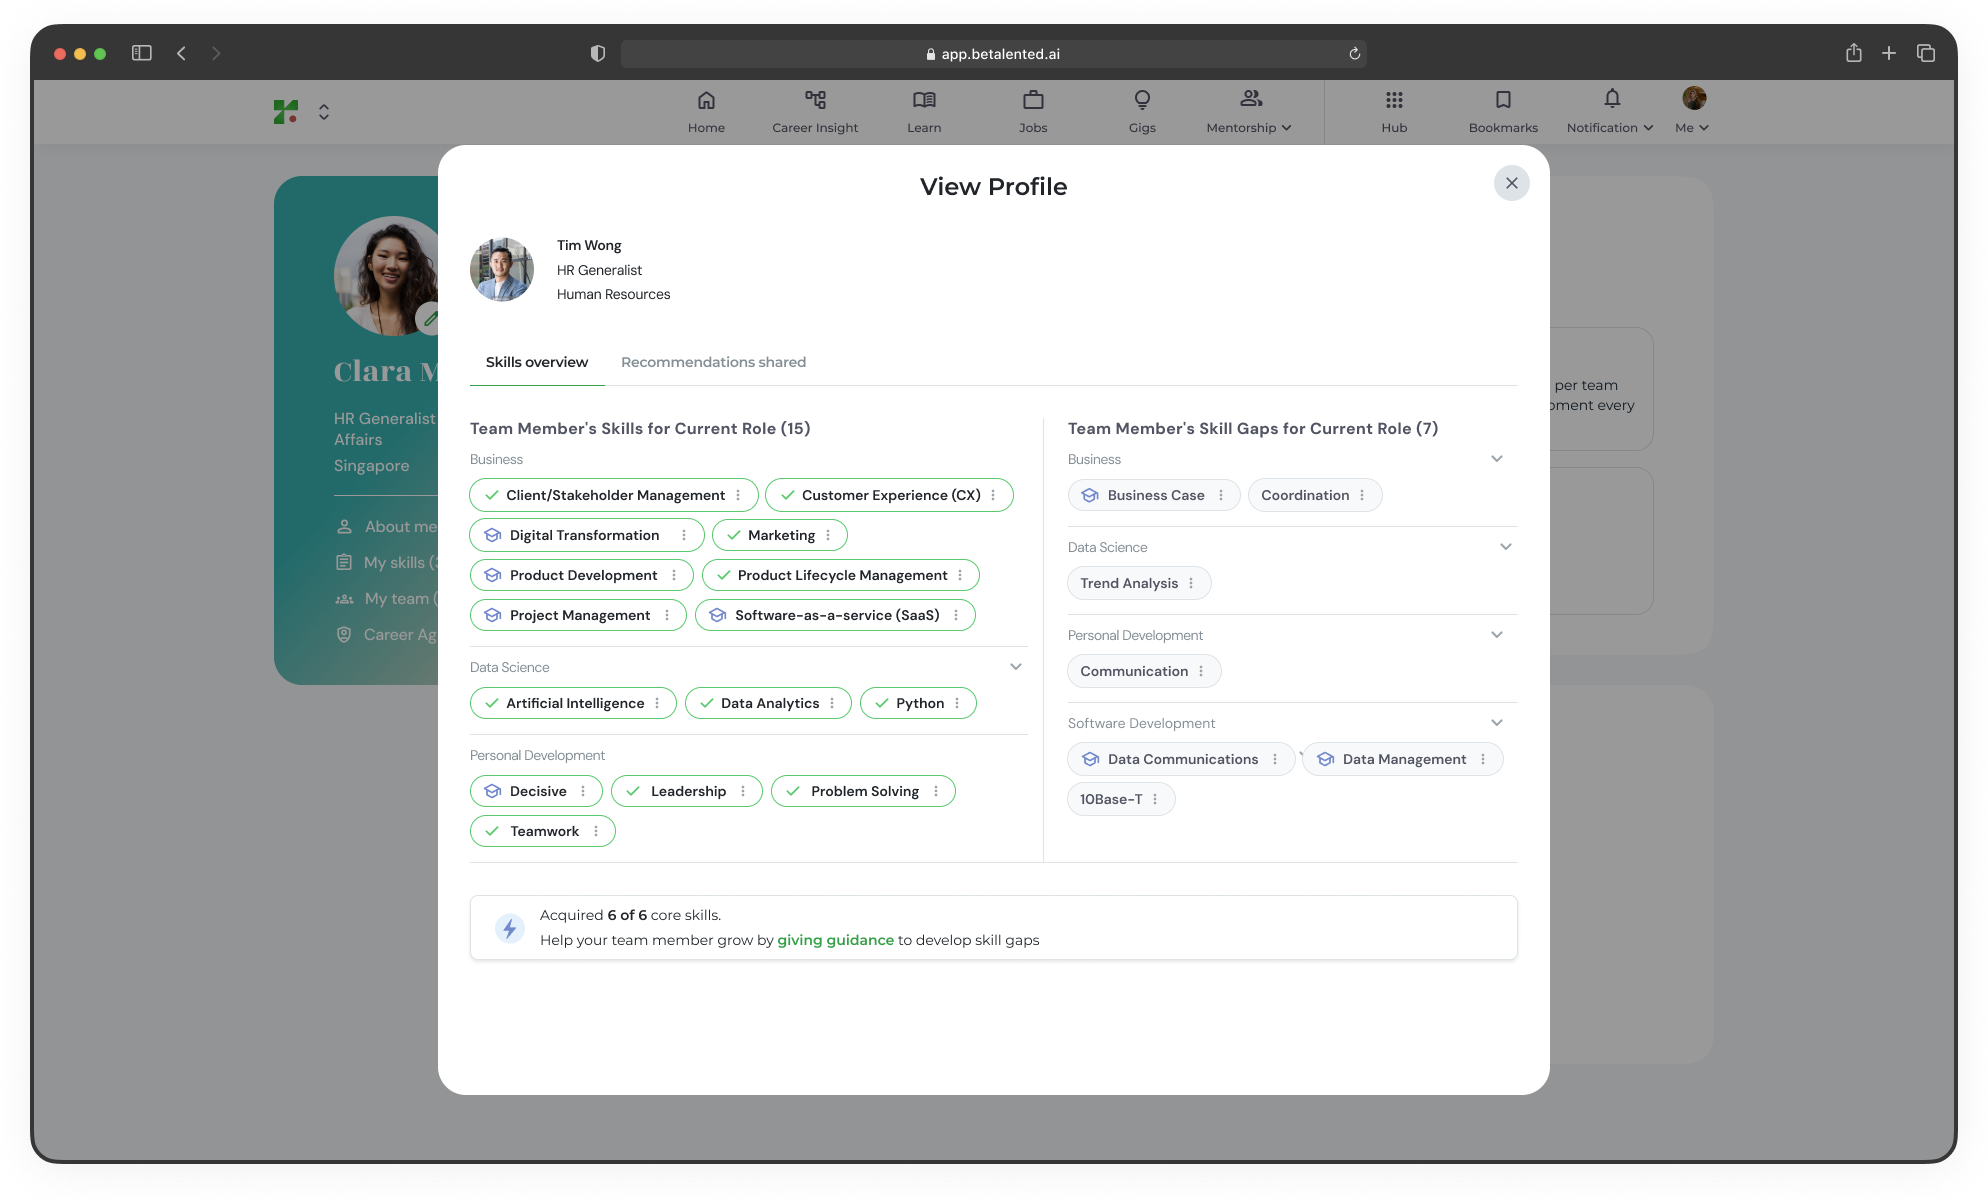Click the Leadership skill chip
The height and width of the screenshot is (1200, 1988).
pos(687,791)
